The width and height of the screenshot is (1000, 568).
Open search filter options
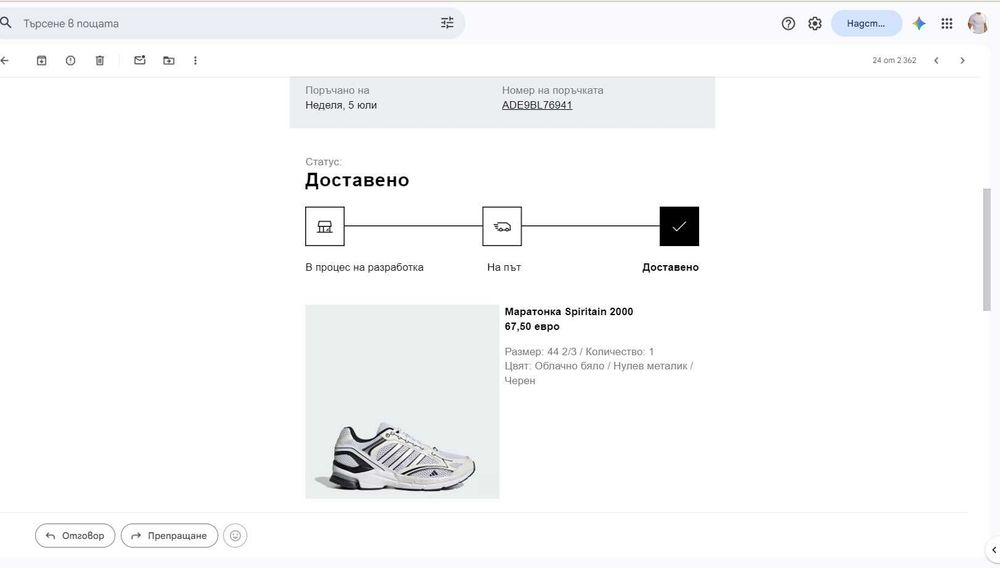[x=447, y=23]
